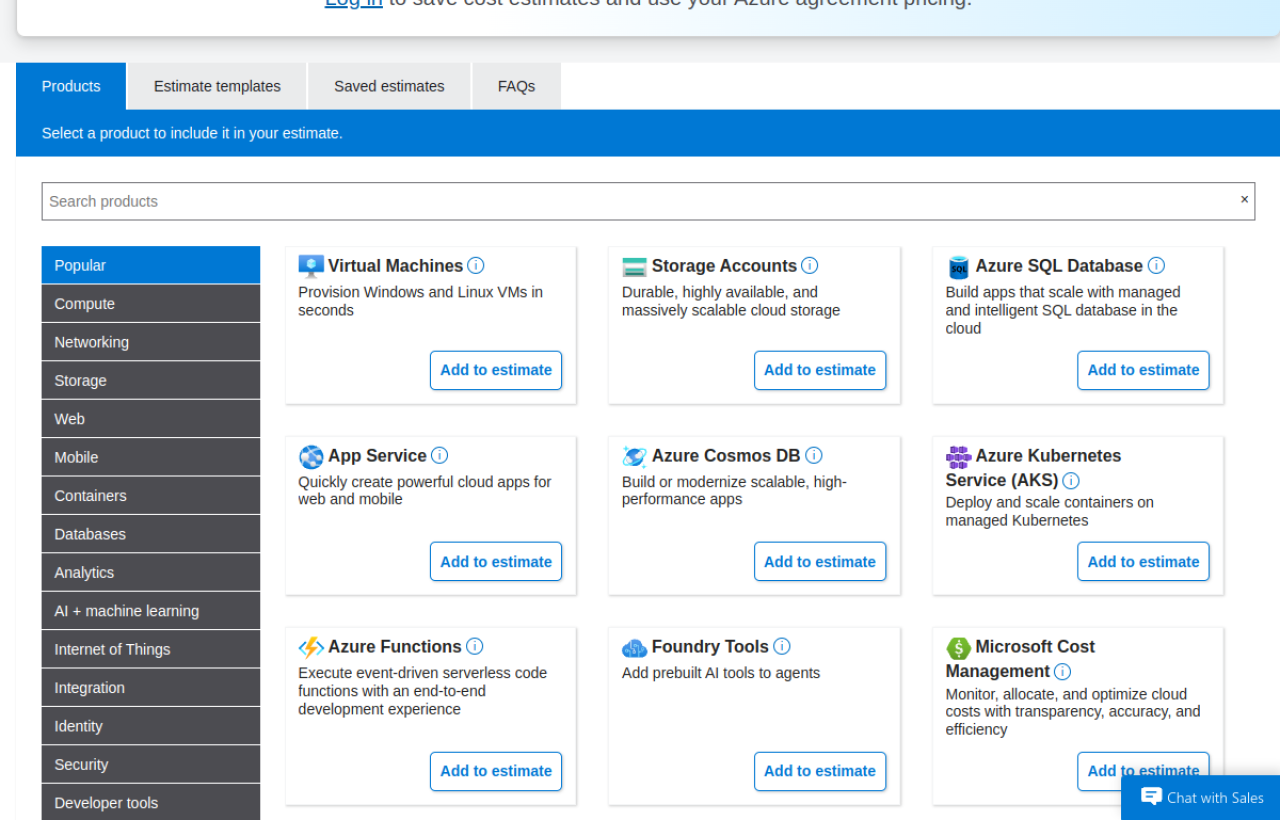Select the Popular category
Image resolution: width=1280 pixels, height=820 pixels.
pyautogui.click(x=151, y=265)
